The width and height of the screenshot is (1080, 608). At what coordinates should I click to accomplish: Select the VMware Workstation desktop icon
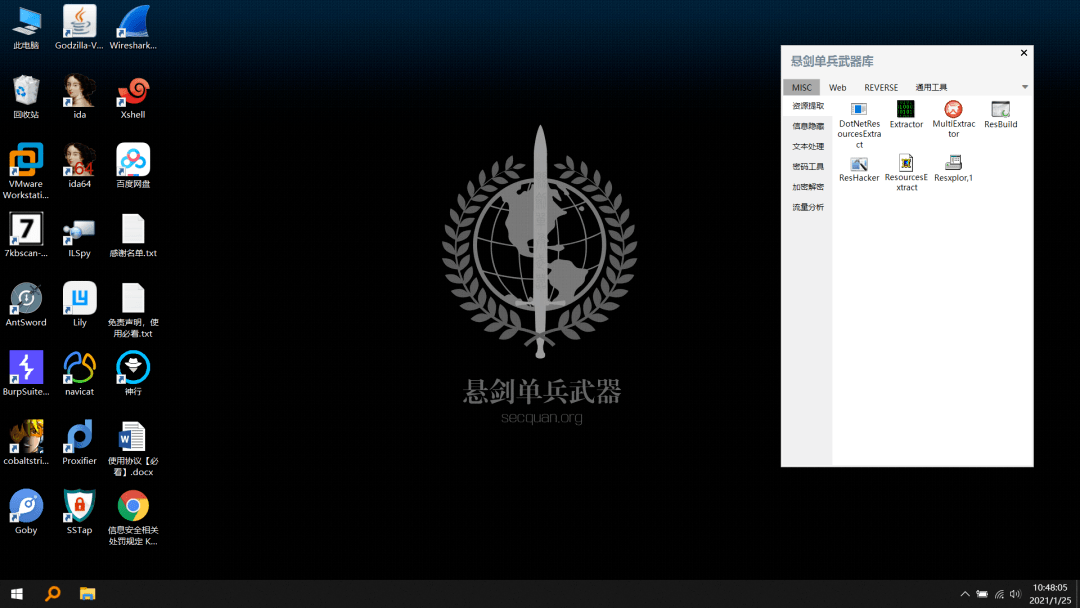pos(26,171)
